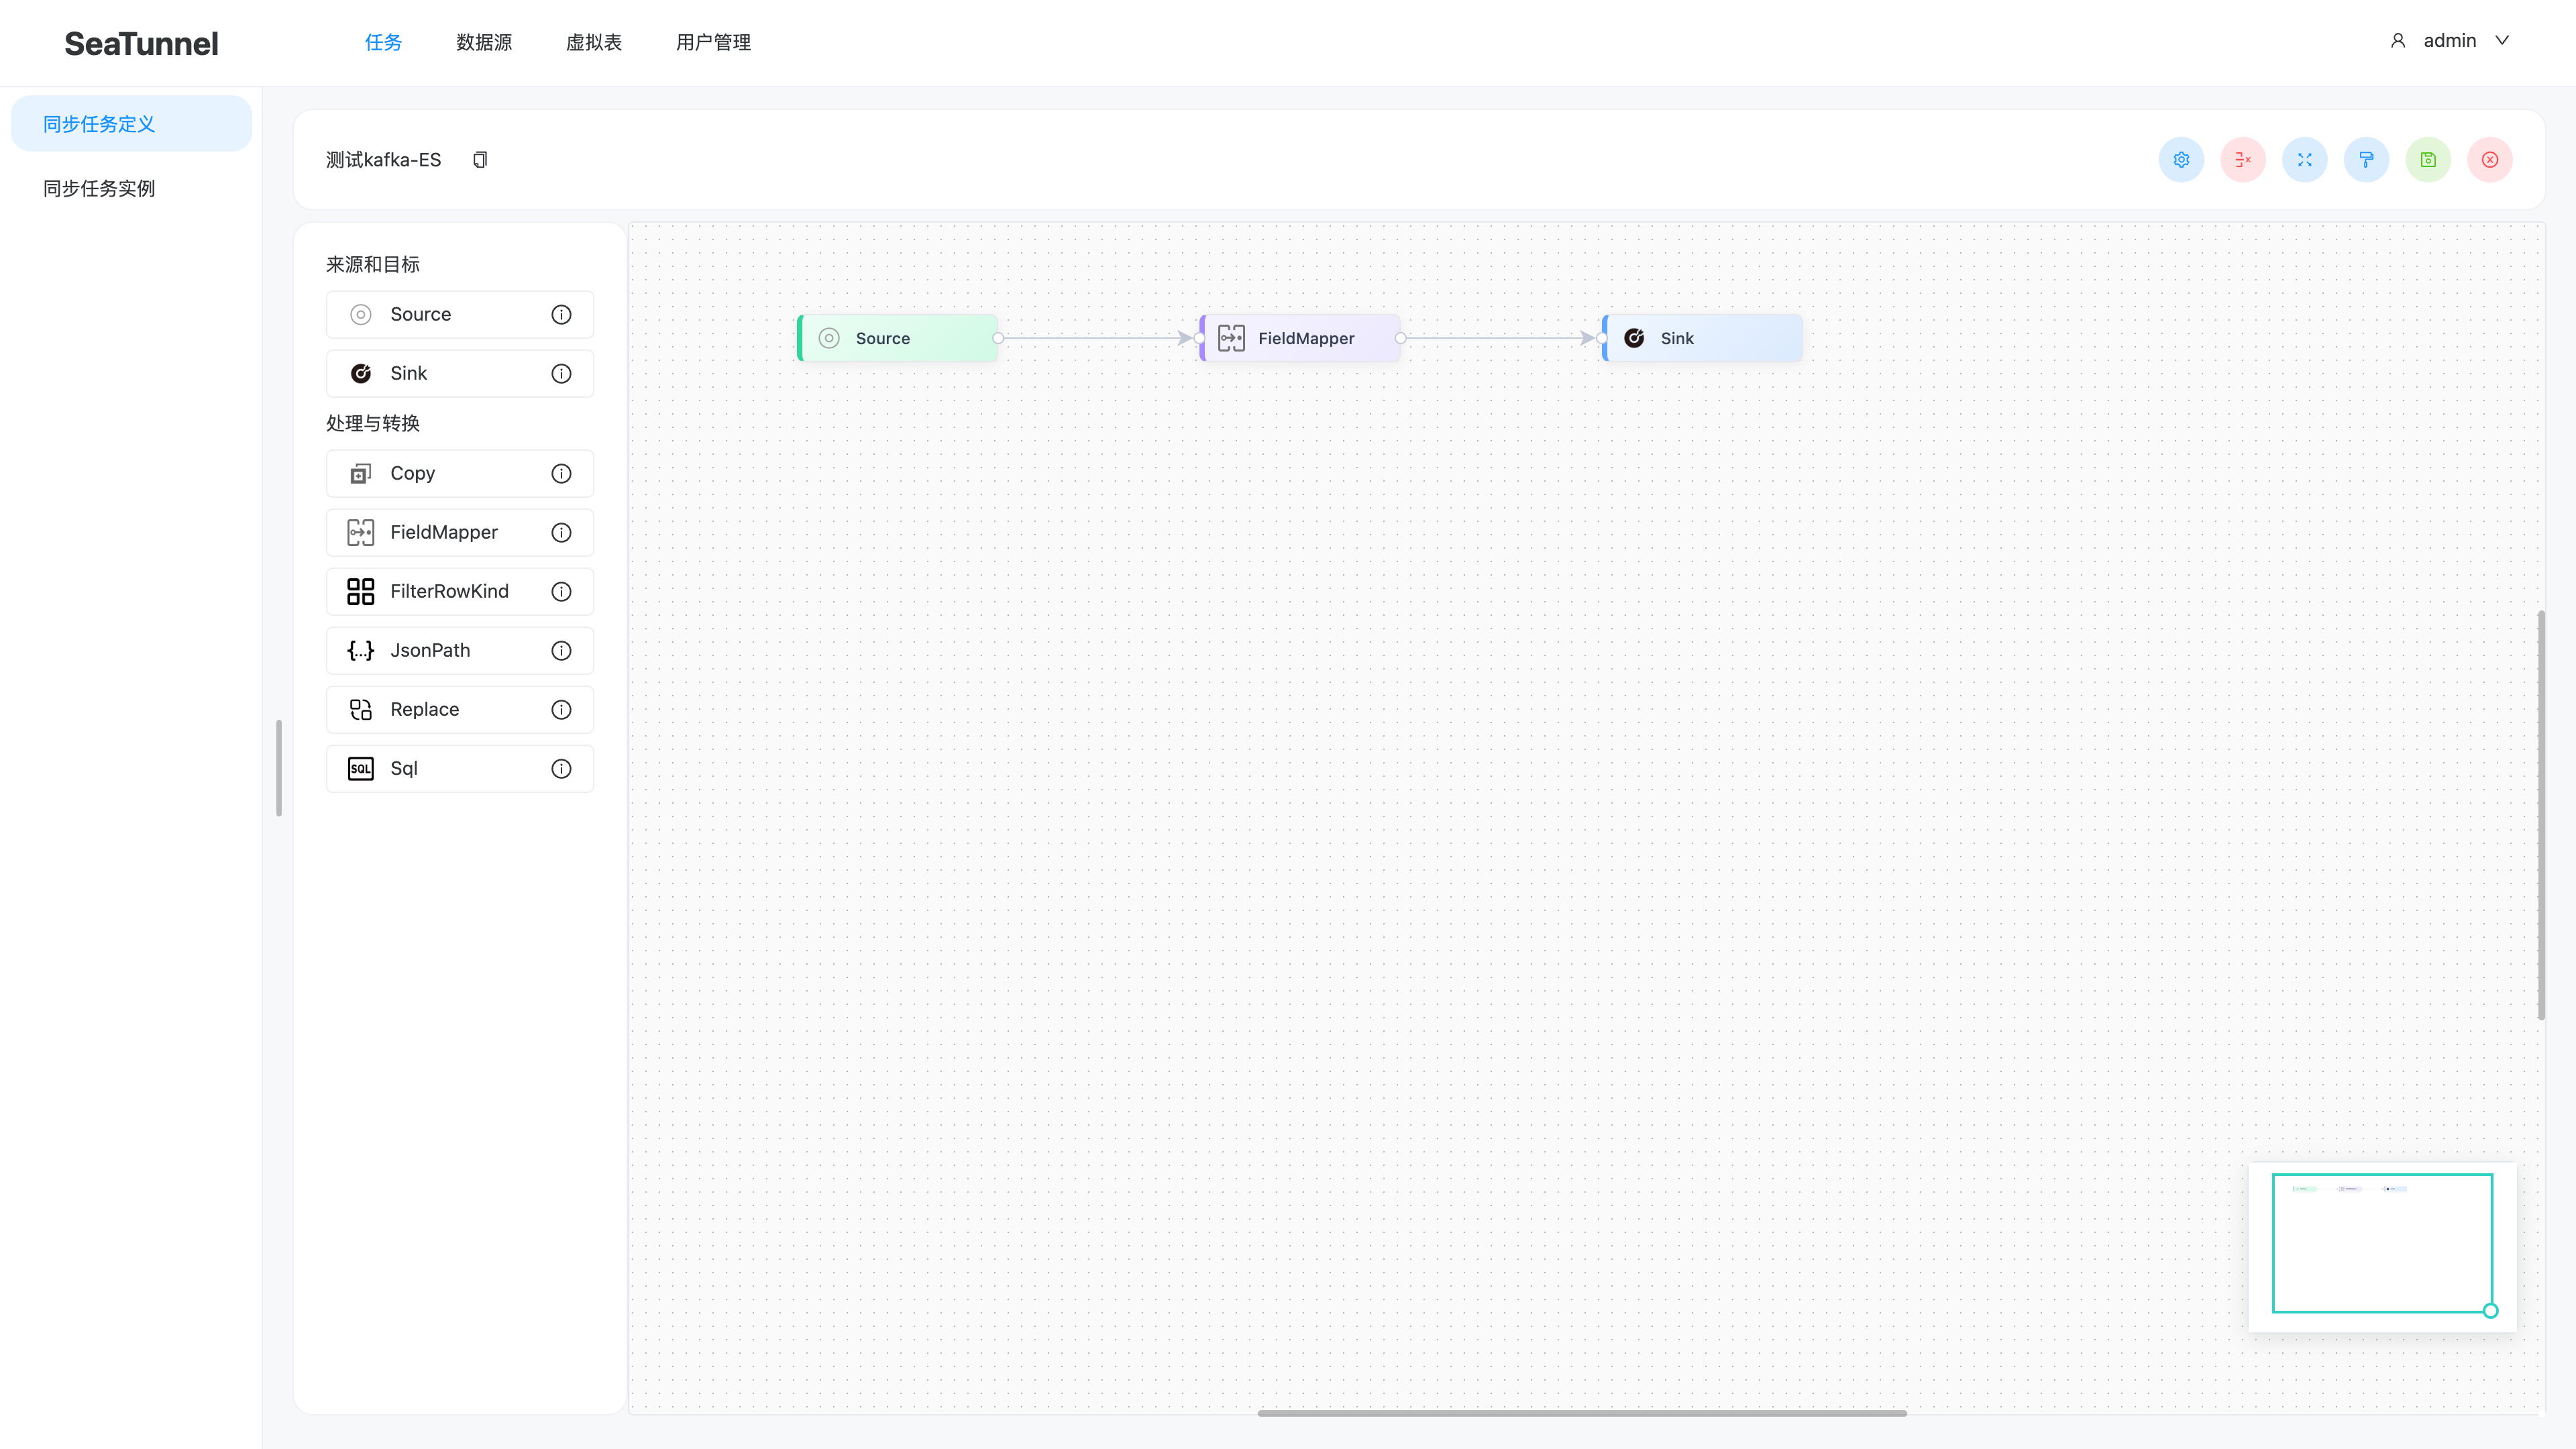
Task: Close the editor with the red X icon
Action: click(2490, 160)
